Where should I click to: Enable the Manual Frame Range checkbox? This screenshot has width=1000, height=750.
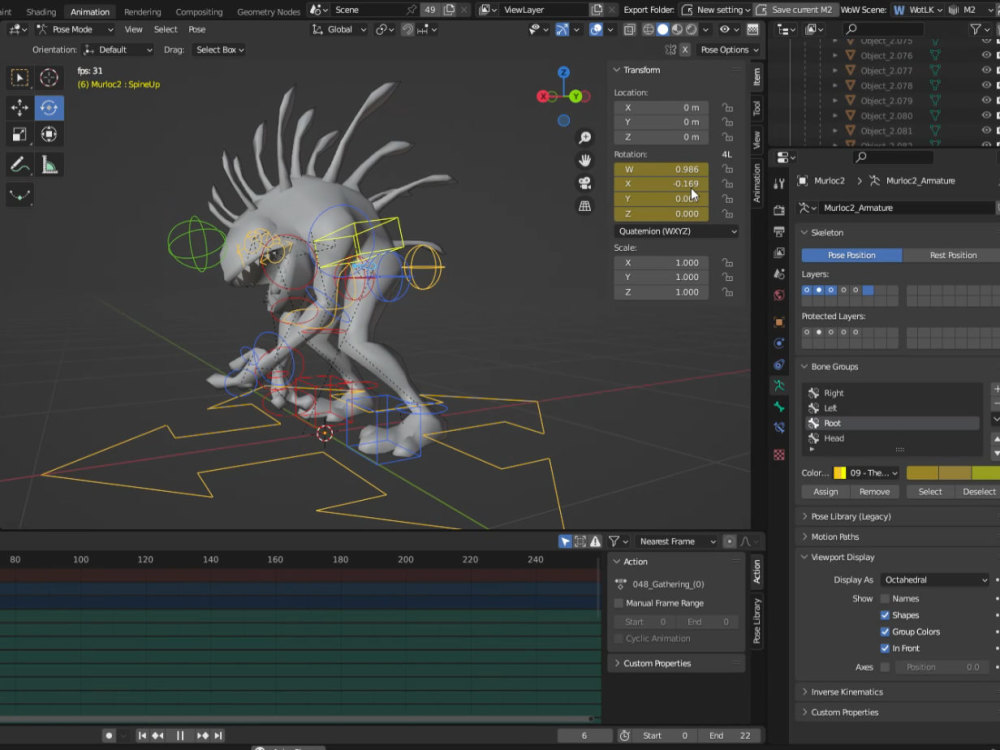[618, 603]
